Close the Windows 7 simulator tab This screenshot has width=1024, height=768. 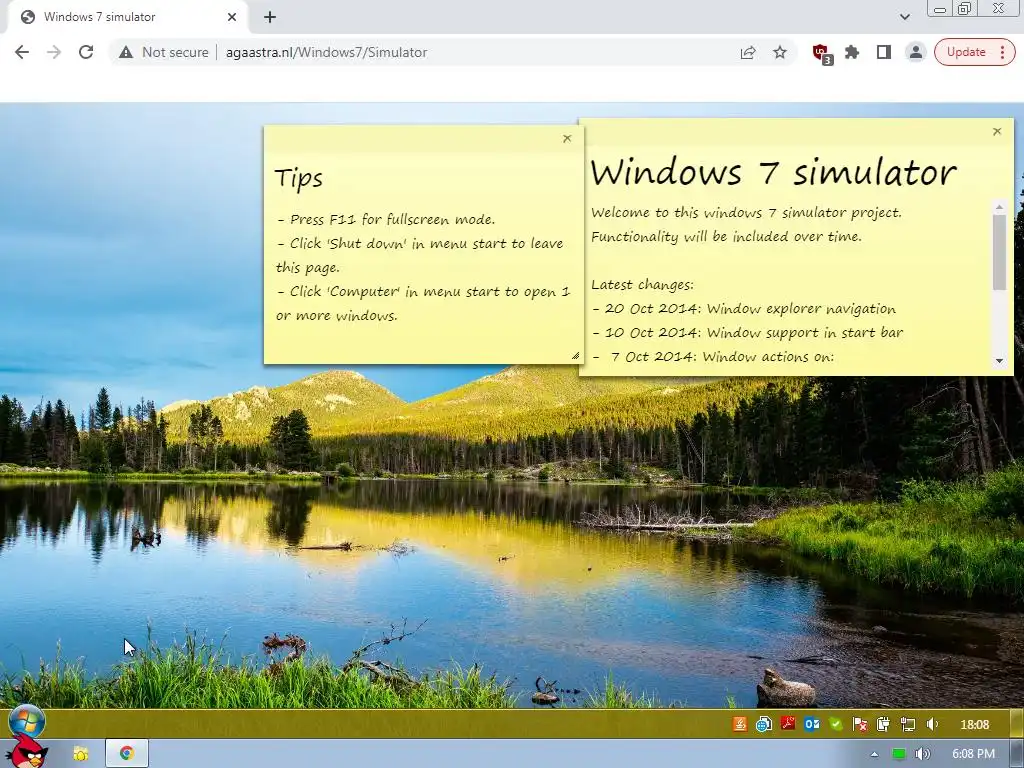click(x=232, y=17)
